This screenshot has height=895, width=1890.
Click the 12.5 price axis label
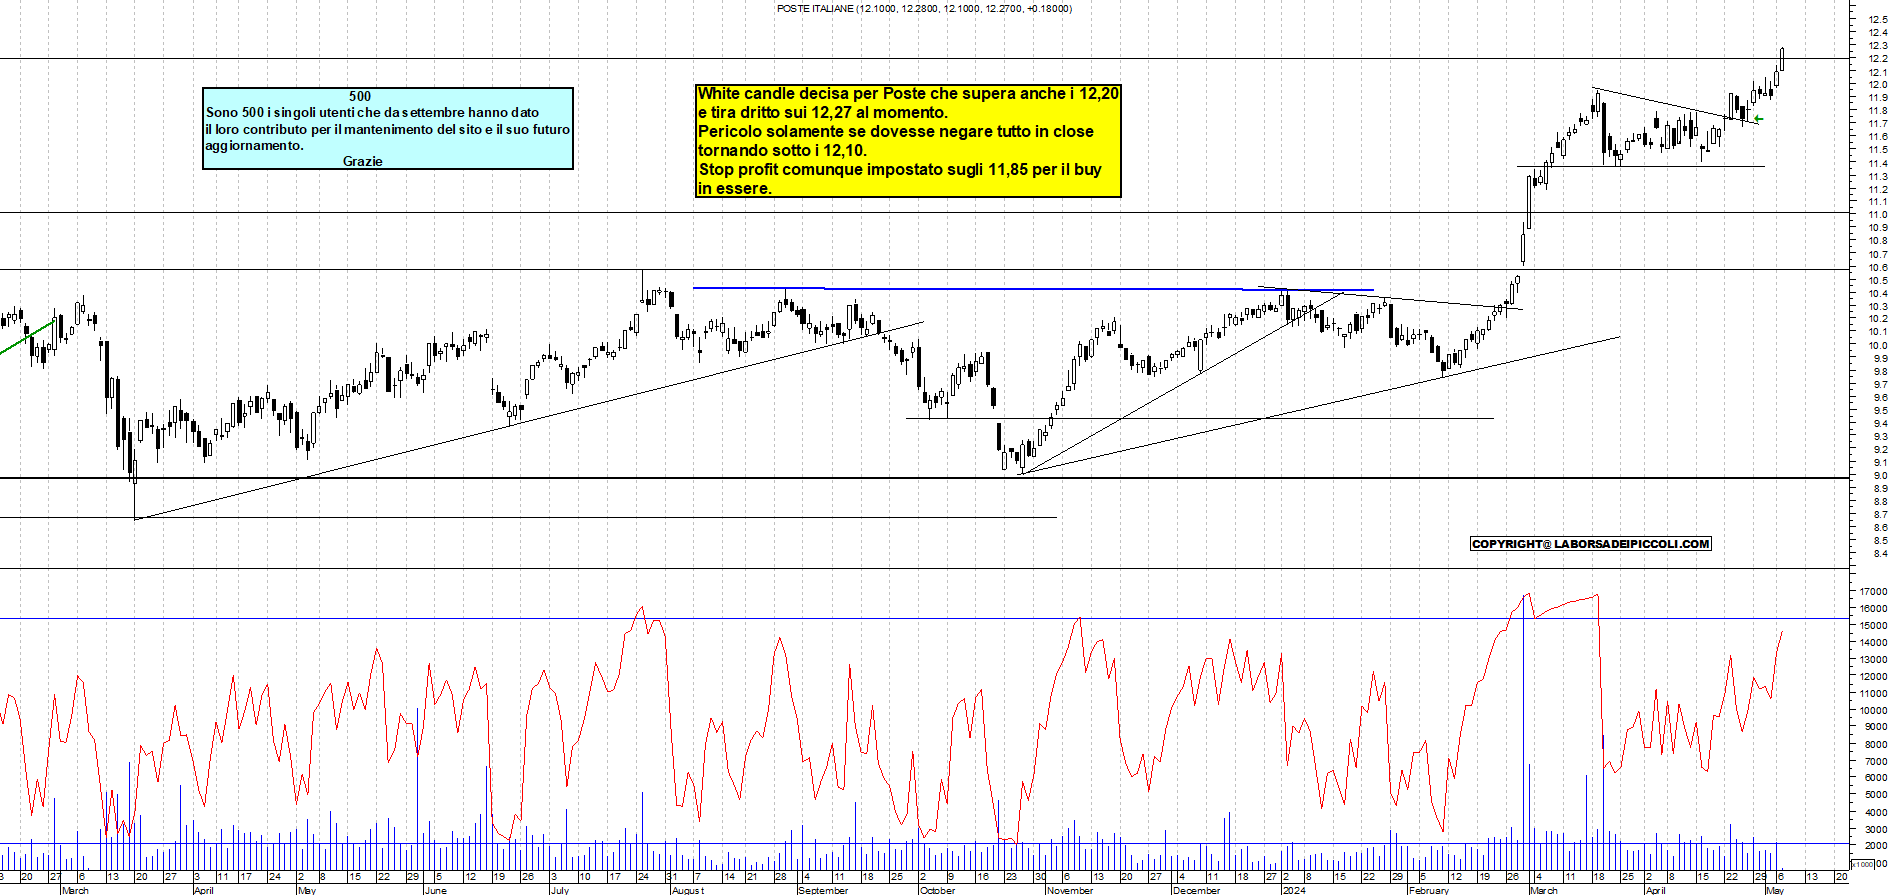point(1877,20)
